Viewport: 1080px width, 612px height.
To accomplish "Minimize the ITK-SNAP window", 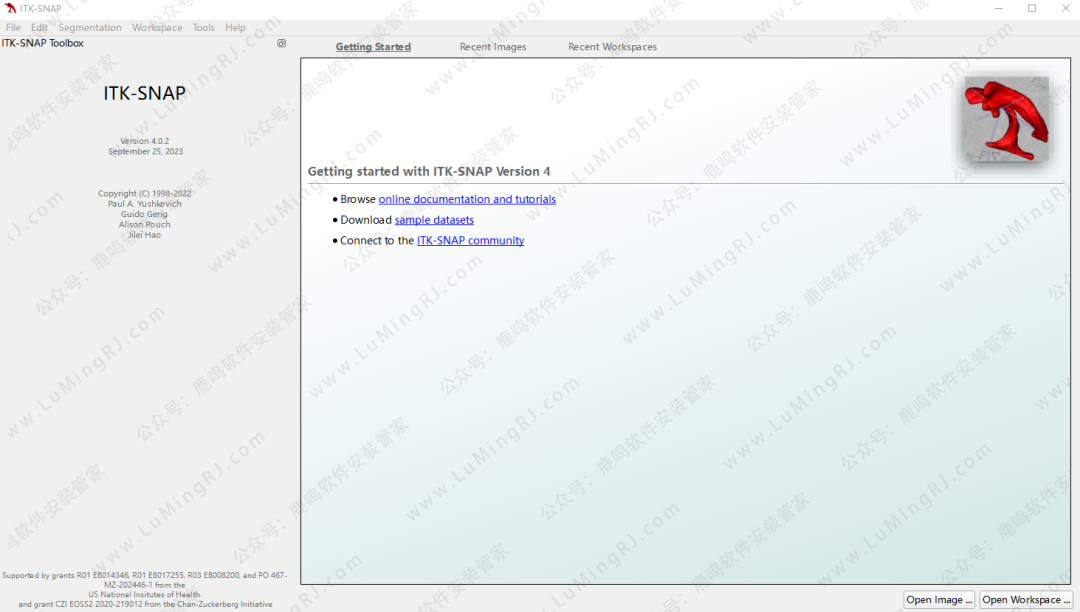I will point(998,8).
